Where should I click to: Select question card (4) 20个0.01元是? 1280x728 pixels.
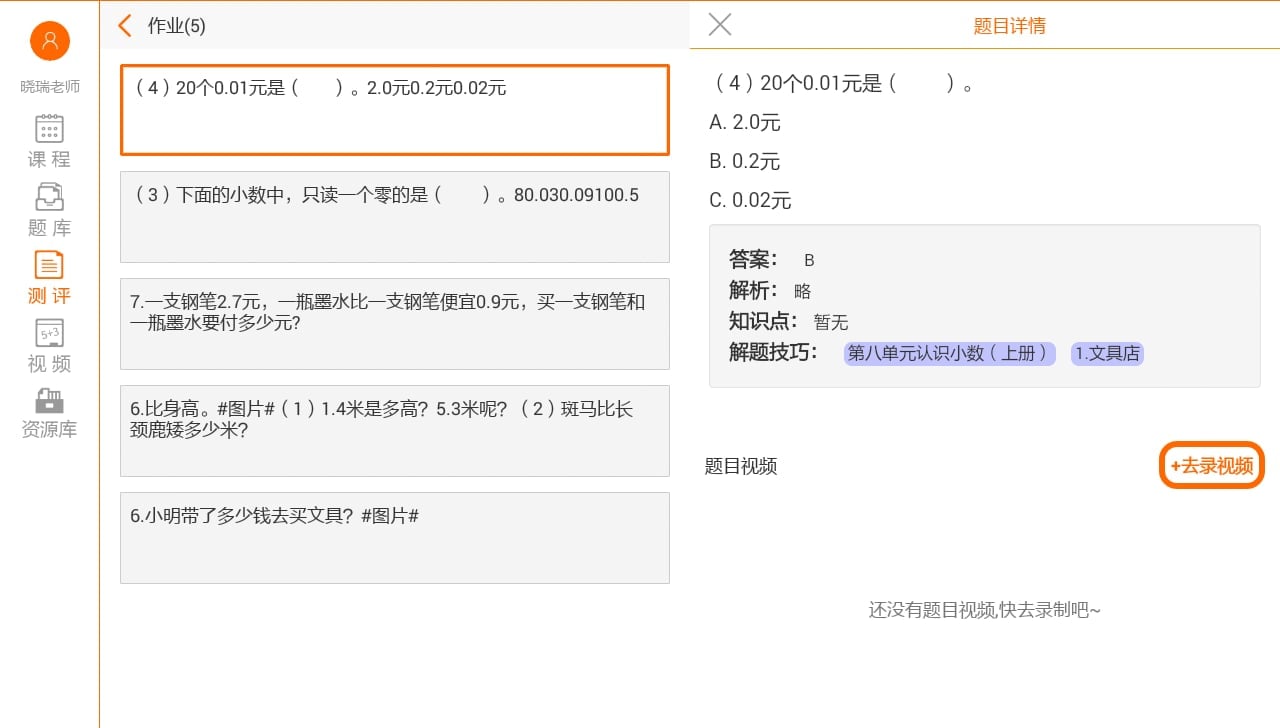click(395, 110)
